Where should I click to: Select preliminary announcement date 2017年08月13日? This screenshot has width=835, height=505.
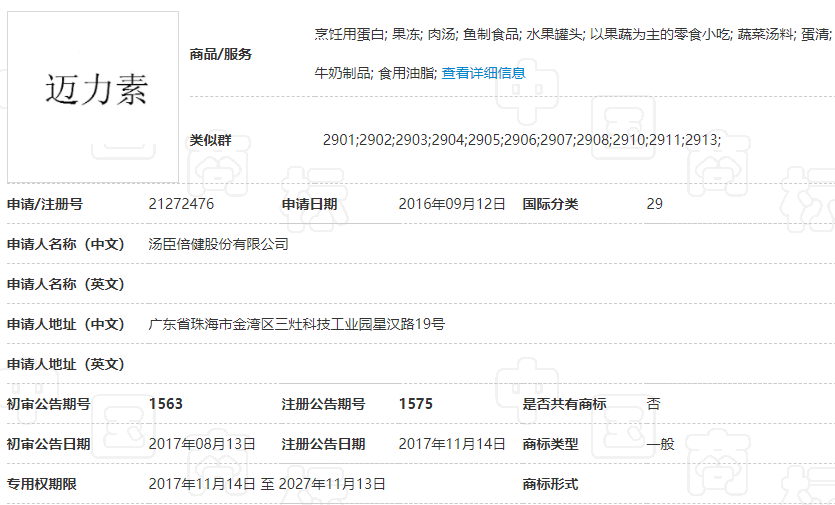point(202,444)
